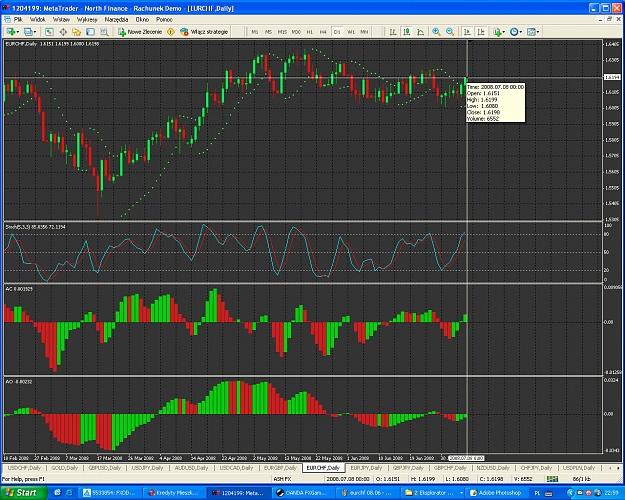Toggle the Data Window crosshair icon

(63, 32)
